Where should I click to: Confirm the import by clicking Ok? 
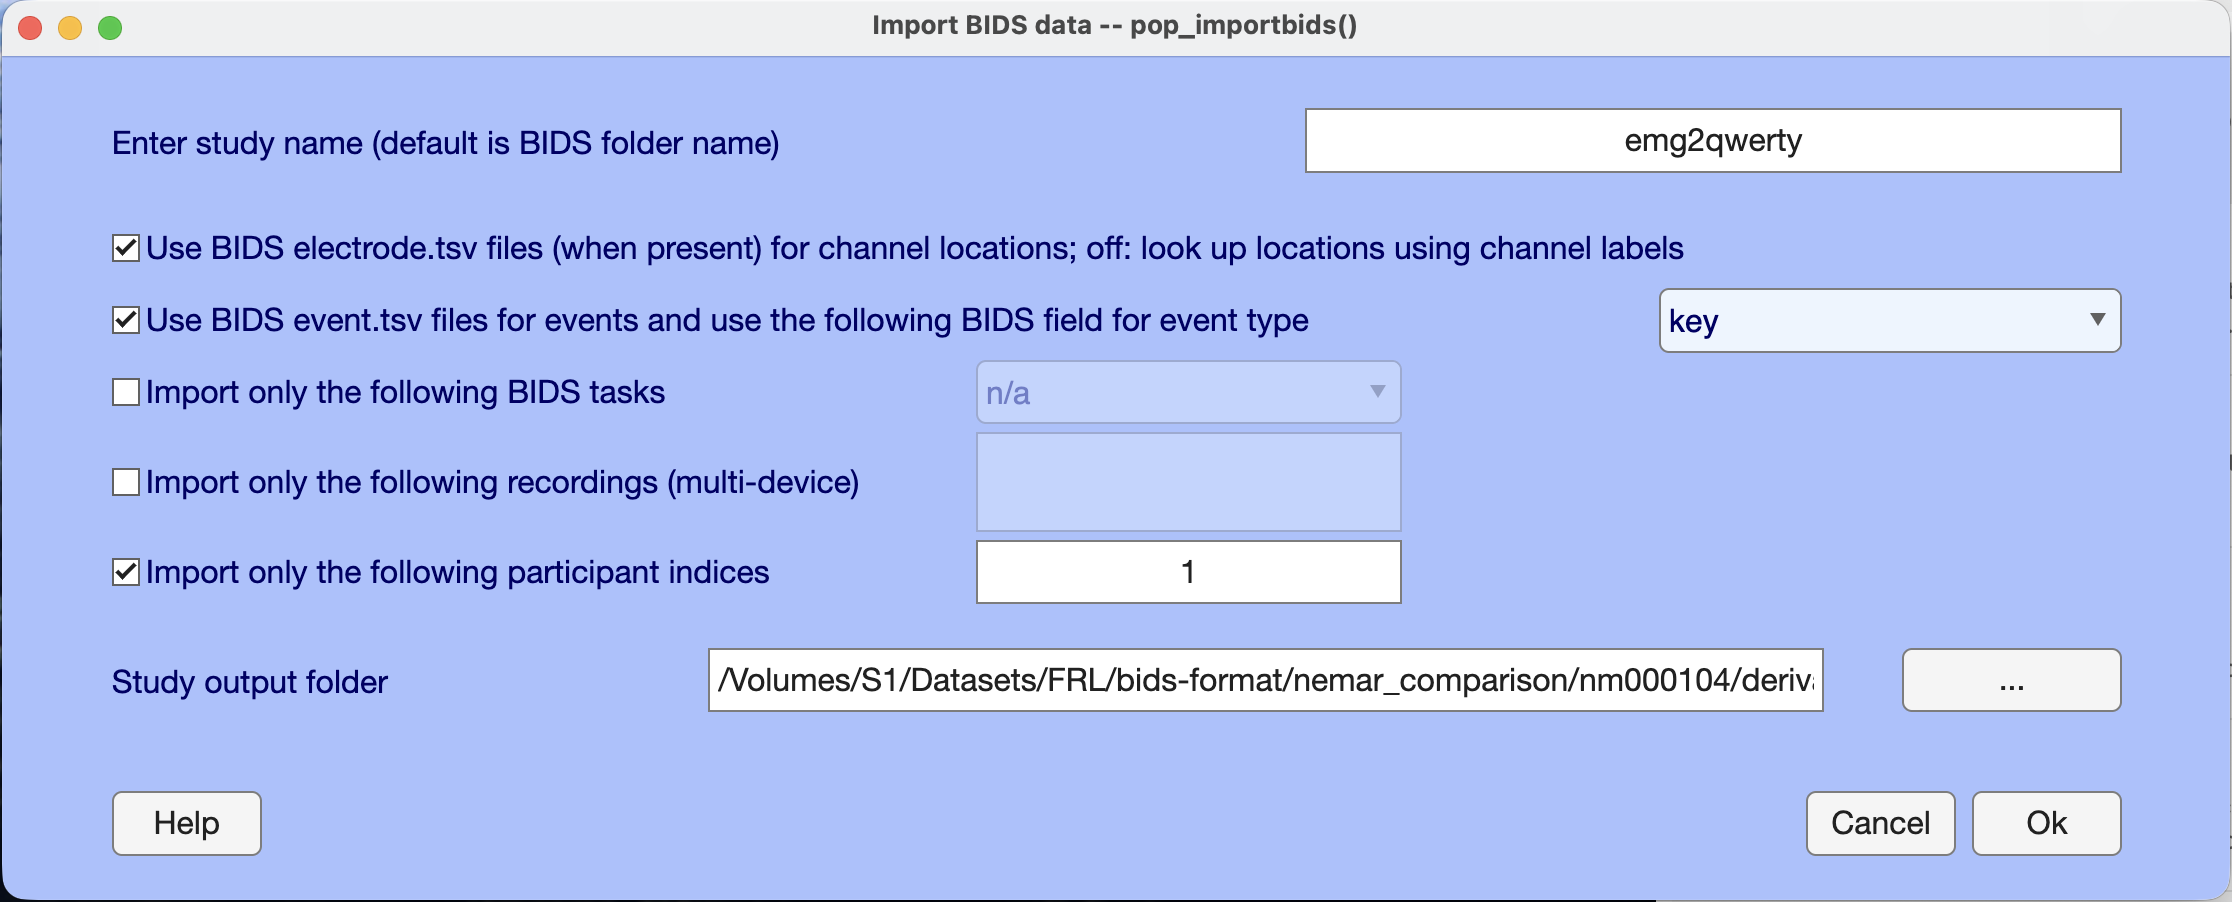[2046, 823]
